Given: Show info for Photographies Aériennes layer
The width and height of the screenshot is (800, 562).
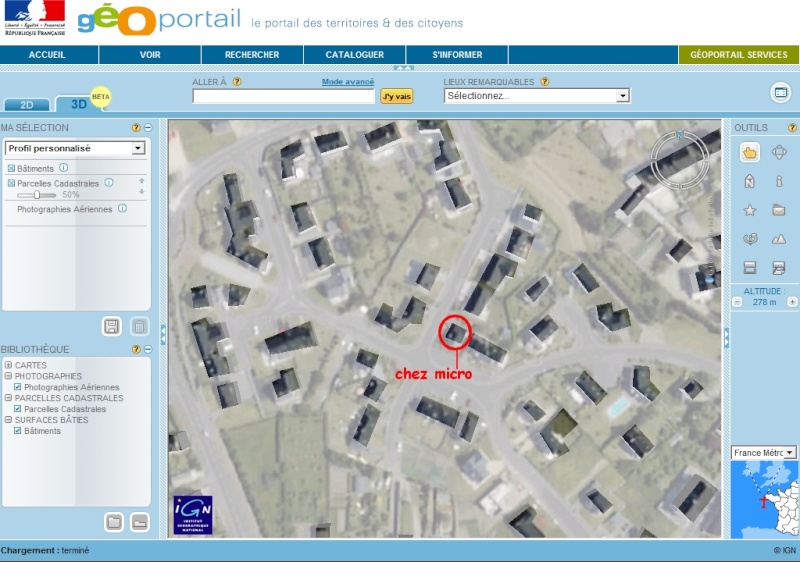Looking at the screenshot, I should tap(122, 208).
